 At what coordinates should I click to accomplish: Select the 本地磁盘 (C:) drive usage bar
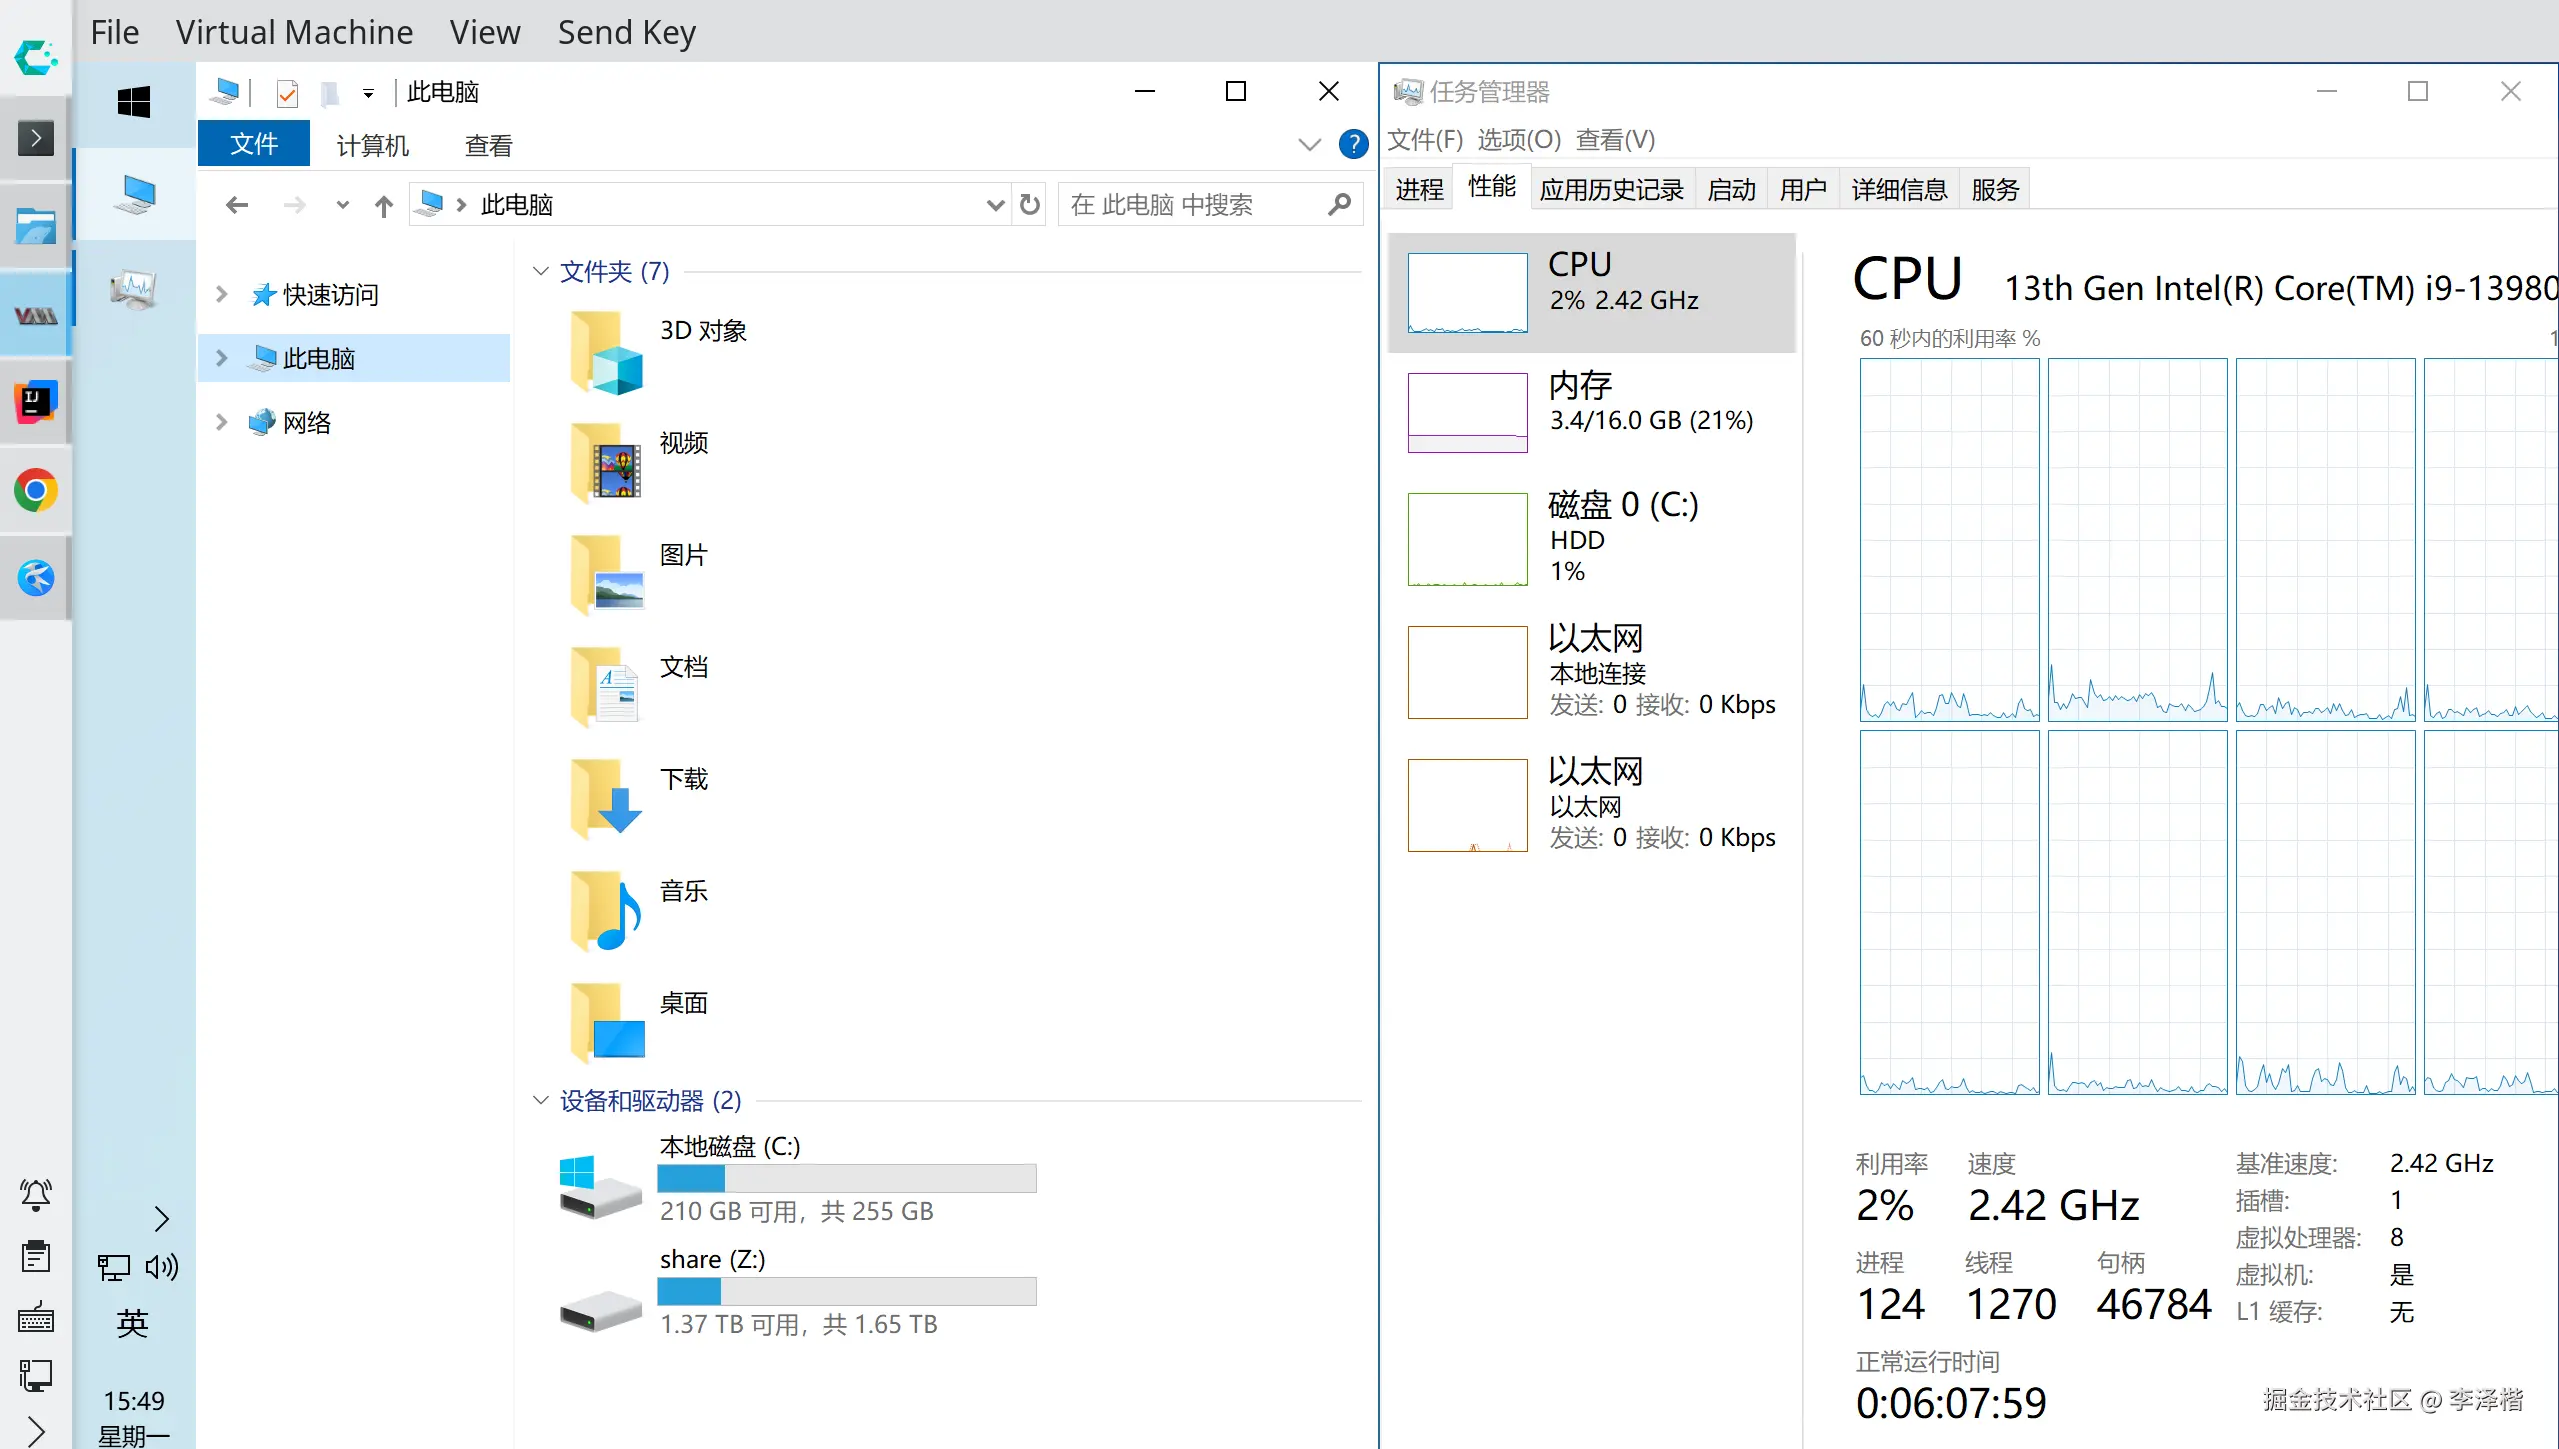846,1178
